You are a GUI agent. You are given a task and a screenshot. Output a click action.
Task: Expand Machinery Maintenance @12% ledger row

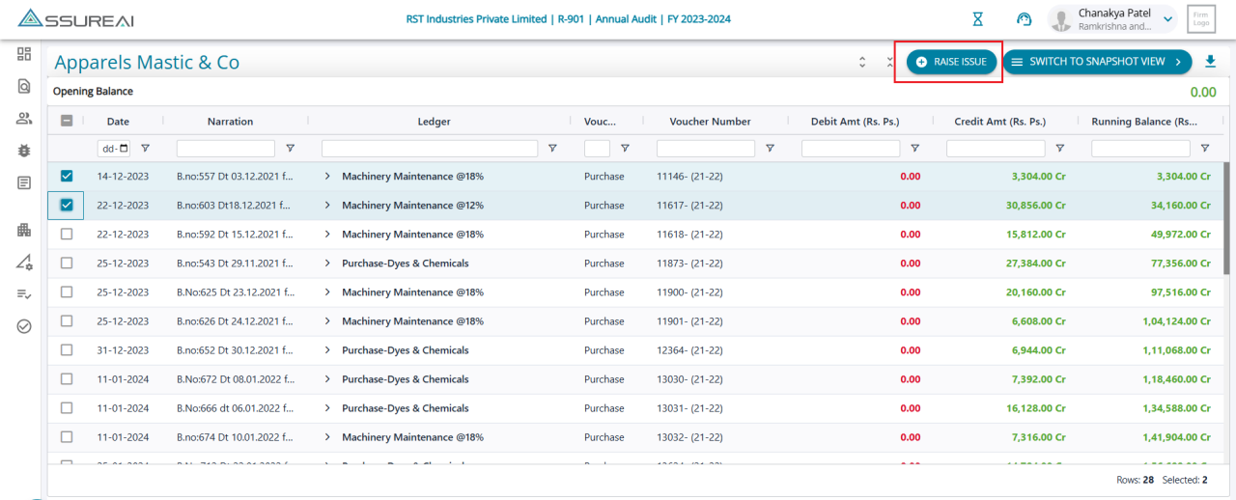[327, 205]
